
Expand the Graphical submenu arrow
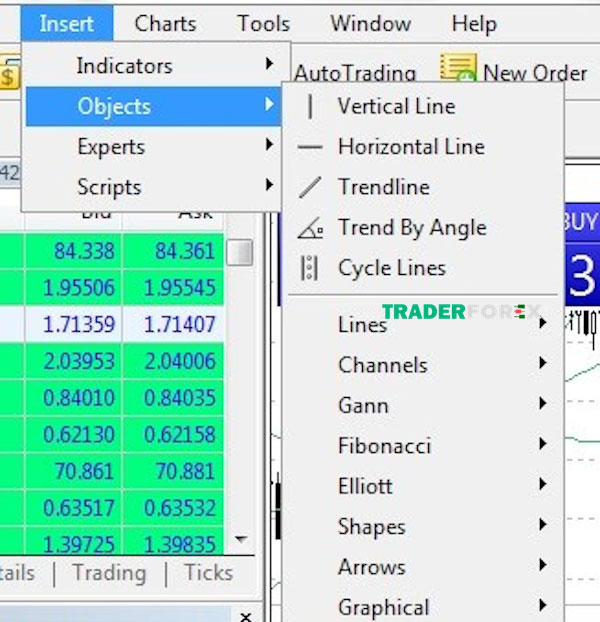pyautogui.click(x=543, y=605)
